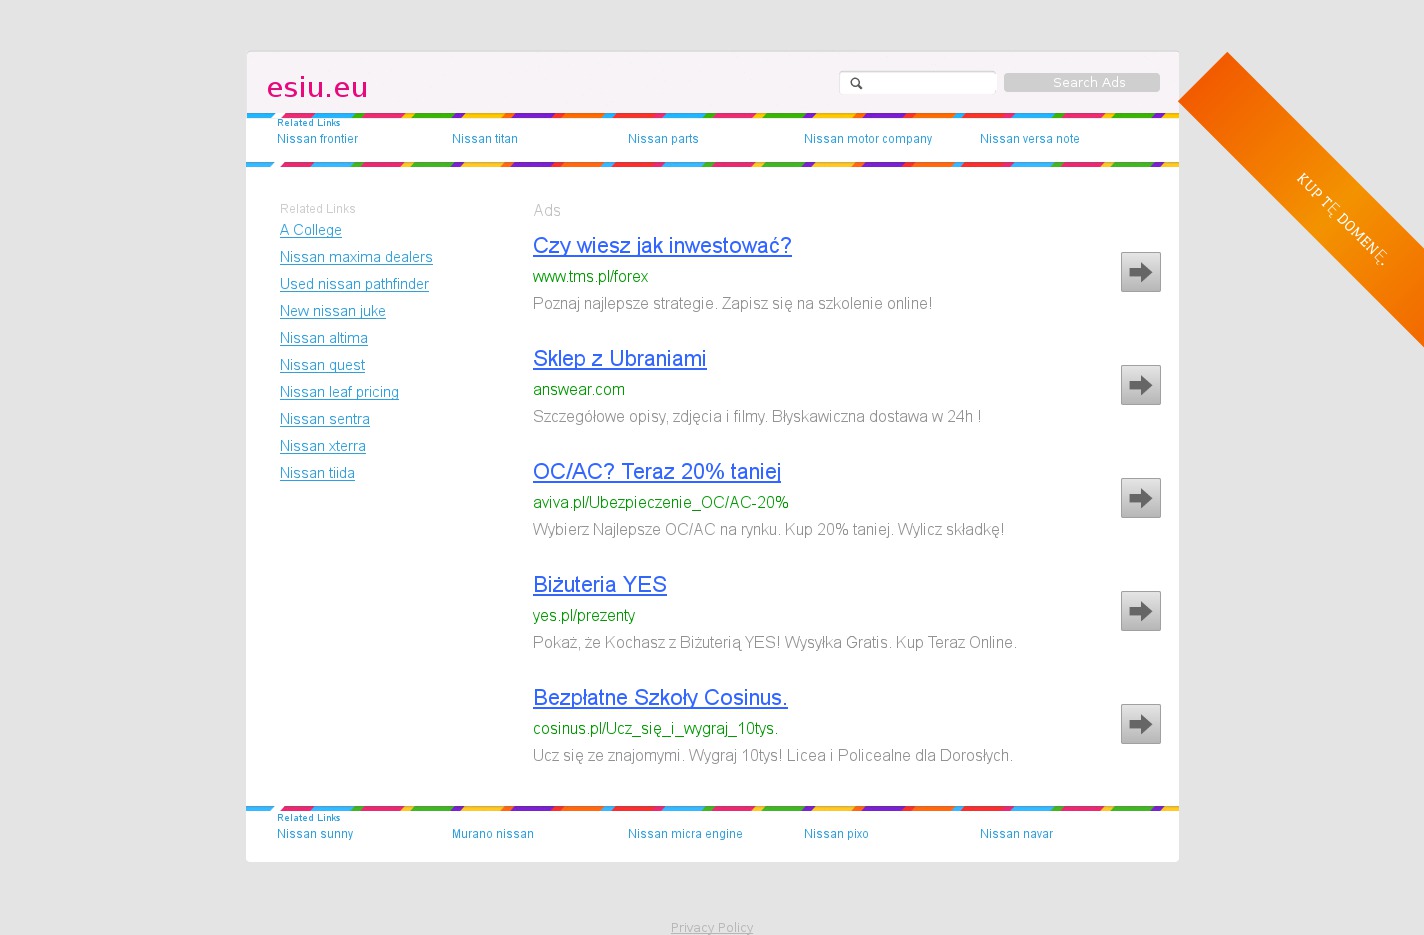Go to Nissan leaf pricing link
Viewport: 1424px width, 935px height.
click(x=339, y=392)
